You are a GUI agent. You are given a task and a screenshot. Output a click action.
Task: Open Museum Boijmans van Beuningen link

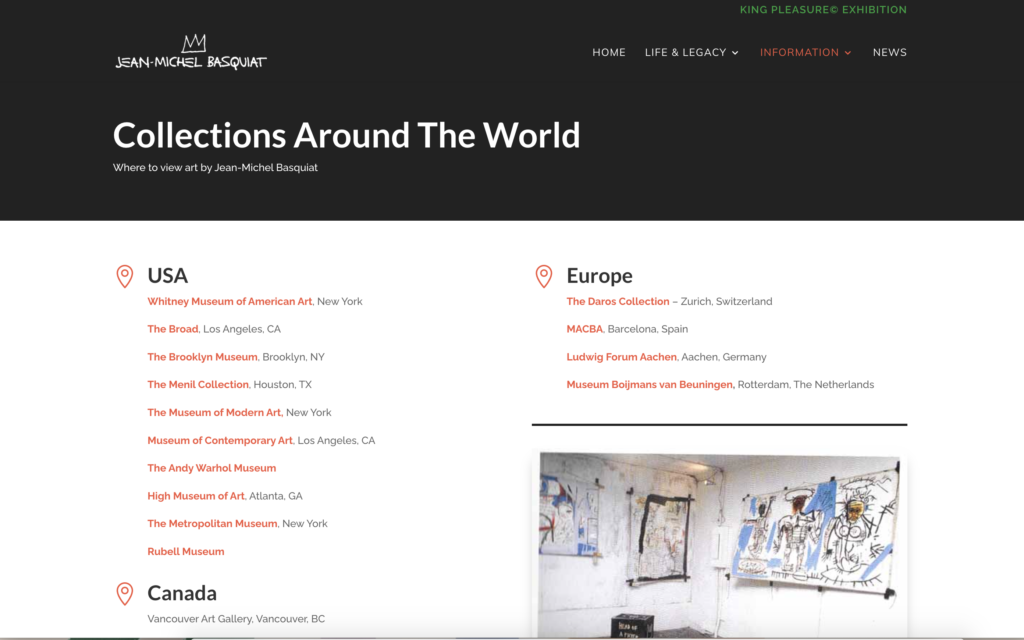(649, 385)
